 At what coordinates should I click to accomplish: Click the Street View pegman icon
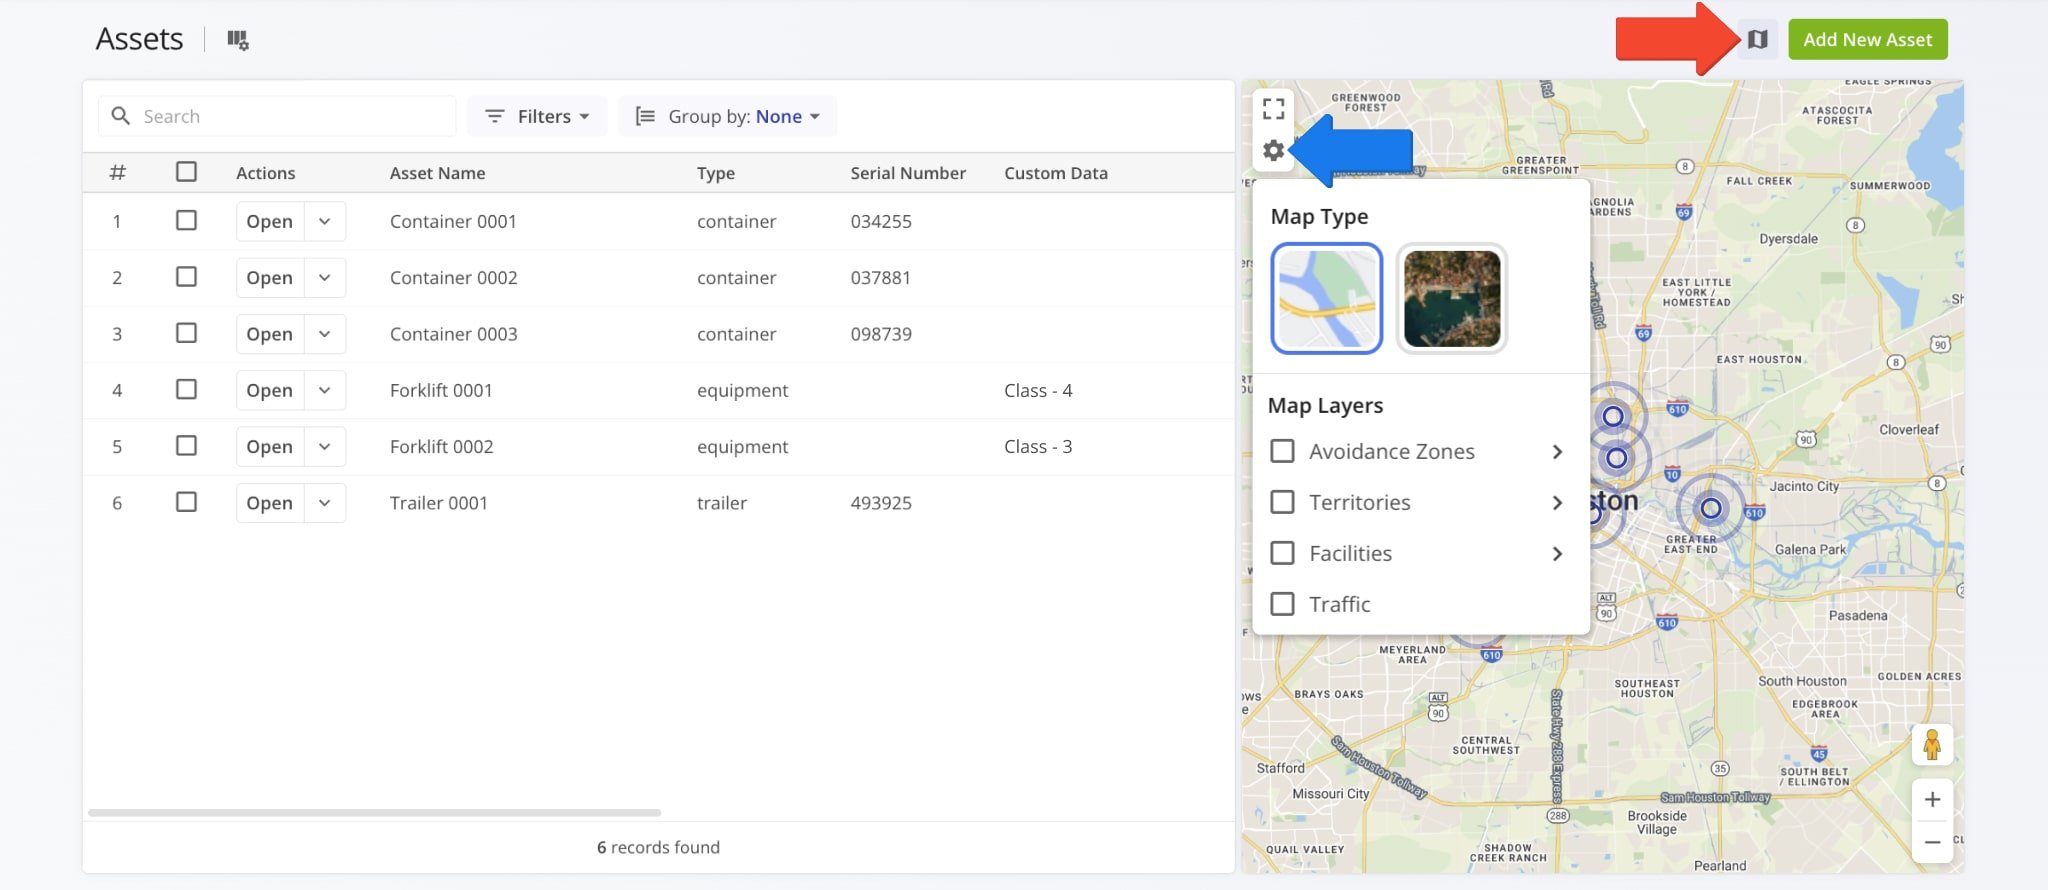1931,745
